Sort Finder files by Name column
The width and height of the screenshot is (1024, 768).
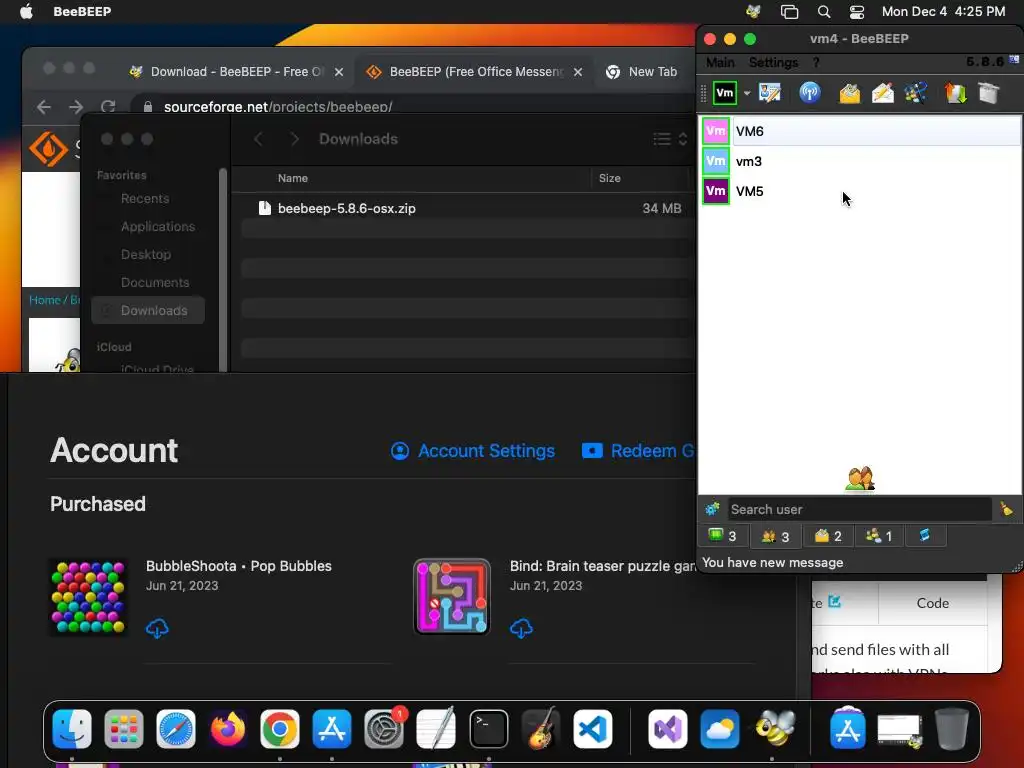tap(293, 178)
